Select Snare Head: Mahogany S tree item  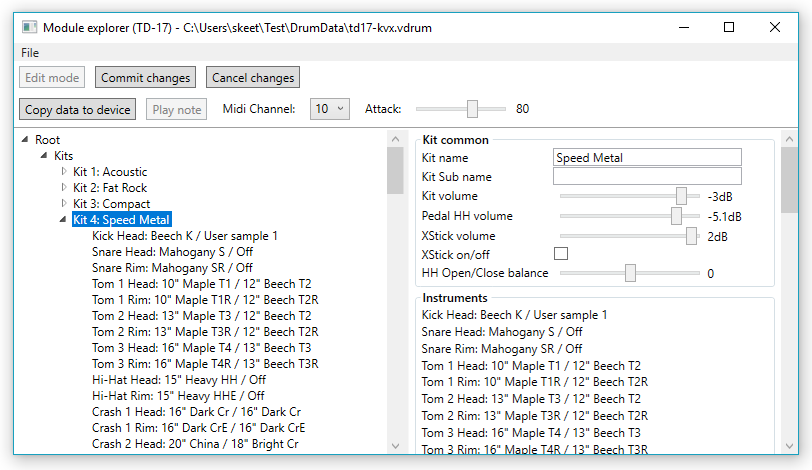click(x=172, y=252)
